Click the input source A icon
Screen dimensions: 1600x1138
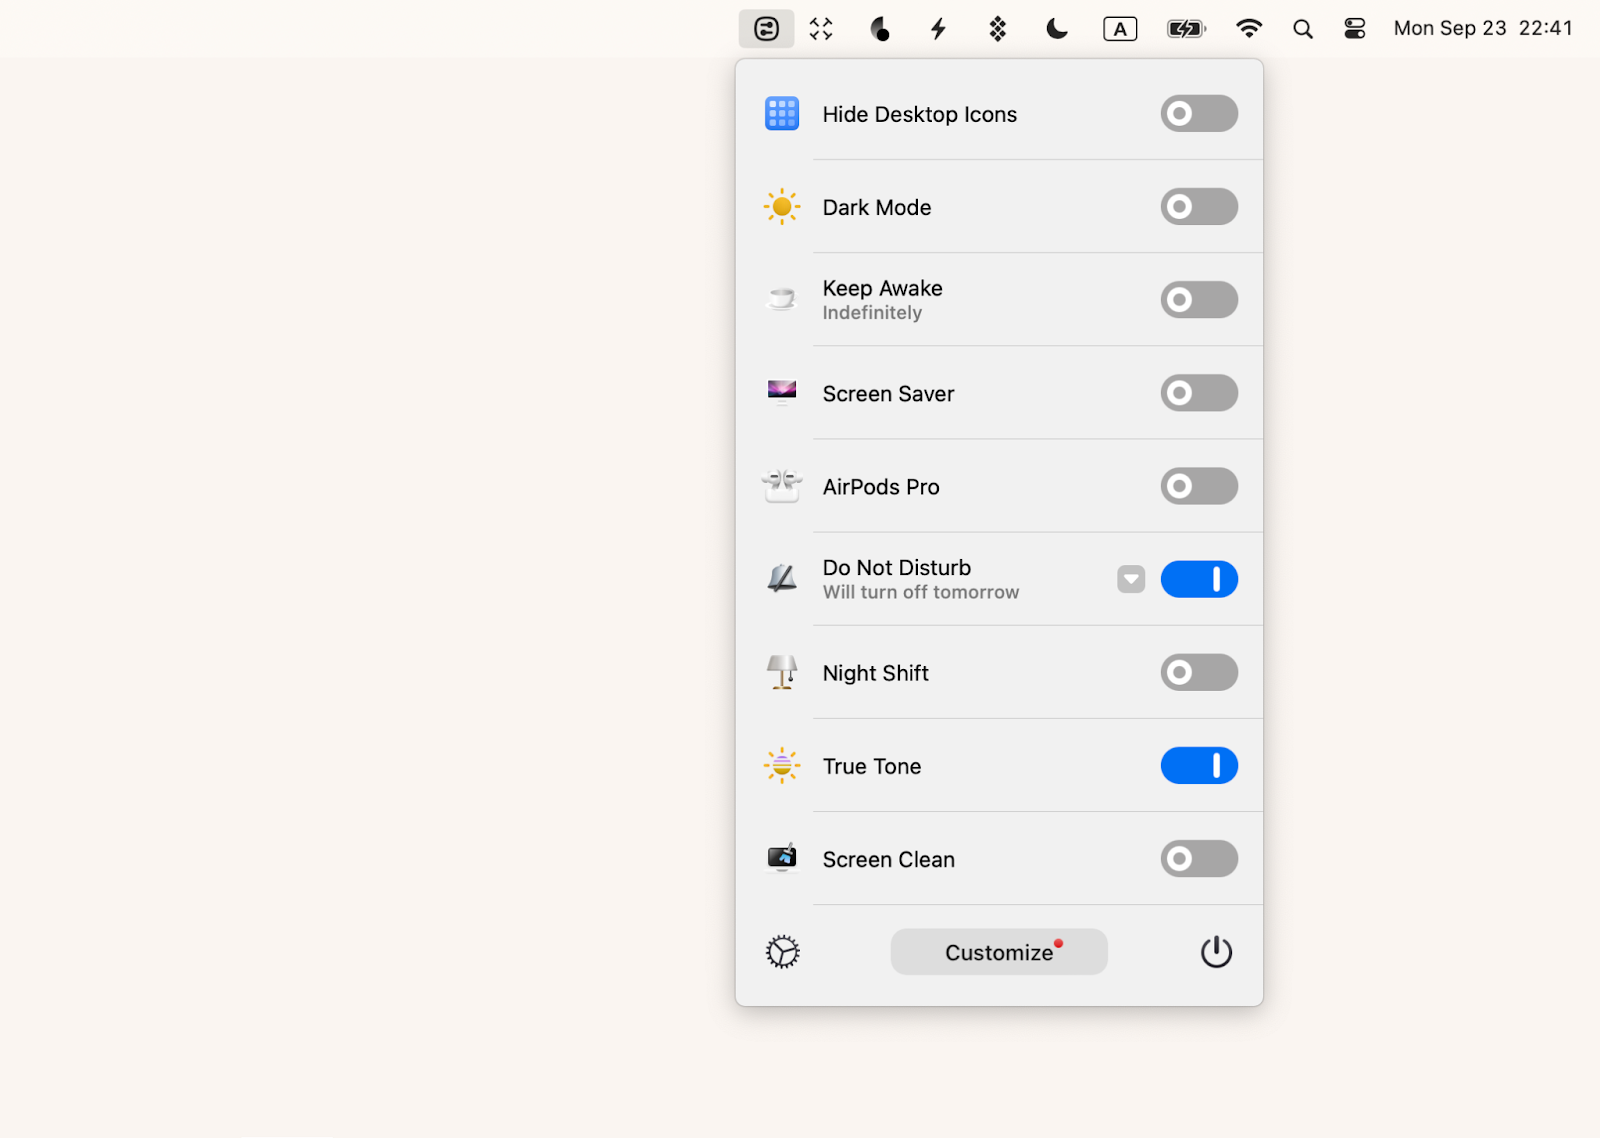click(1119, 28)
